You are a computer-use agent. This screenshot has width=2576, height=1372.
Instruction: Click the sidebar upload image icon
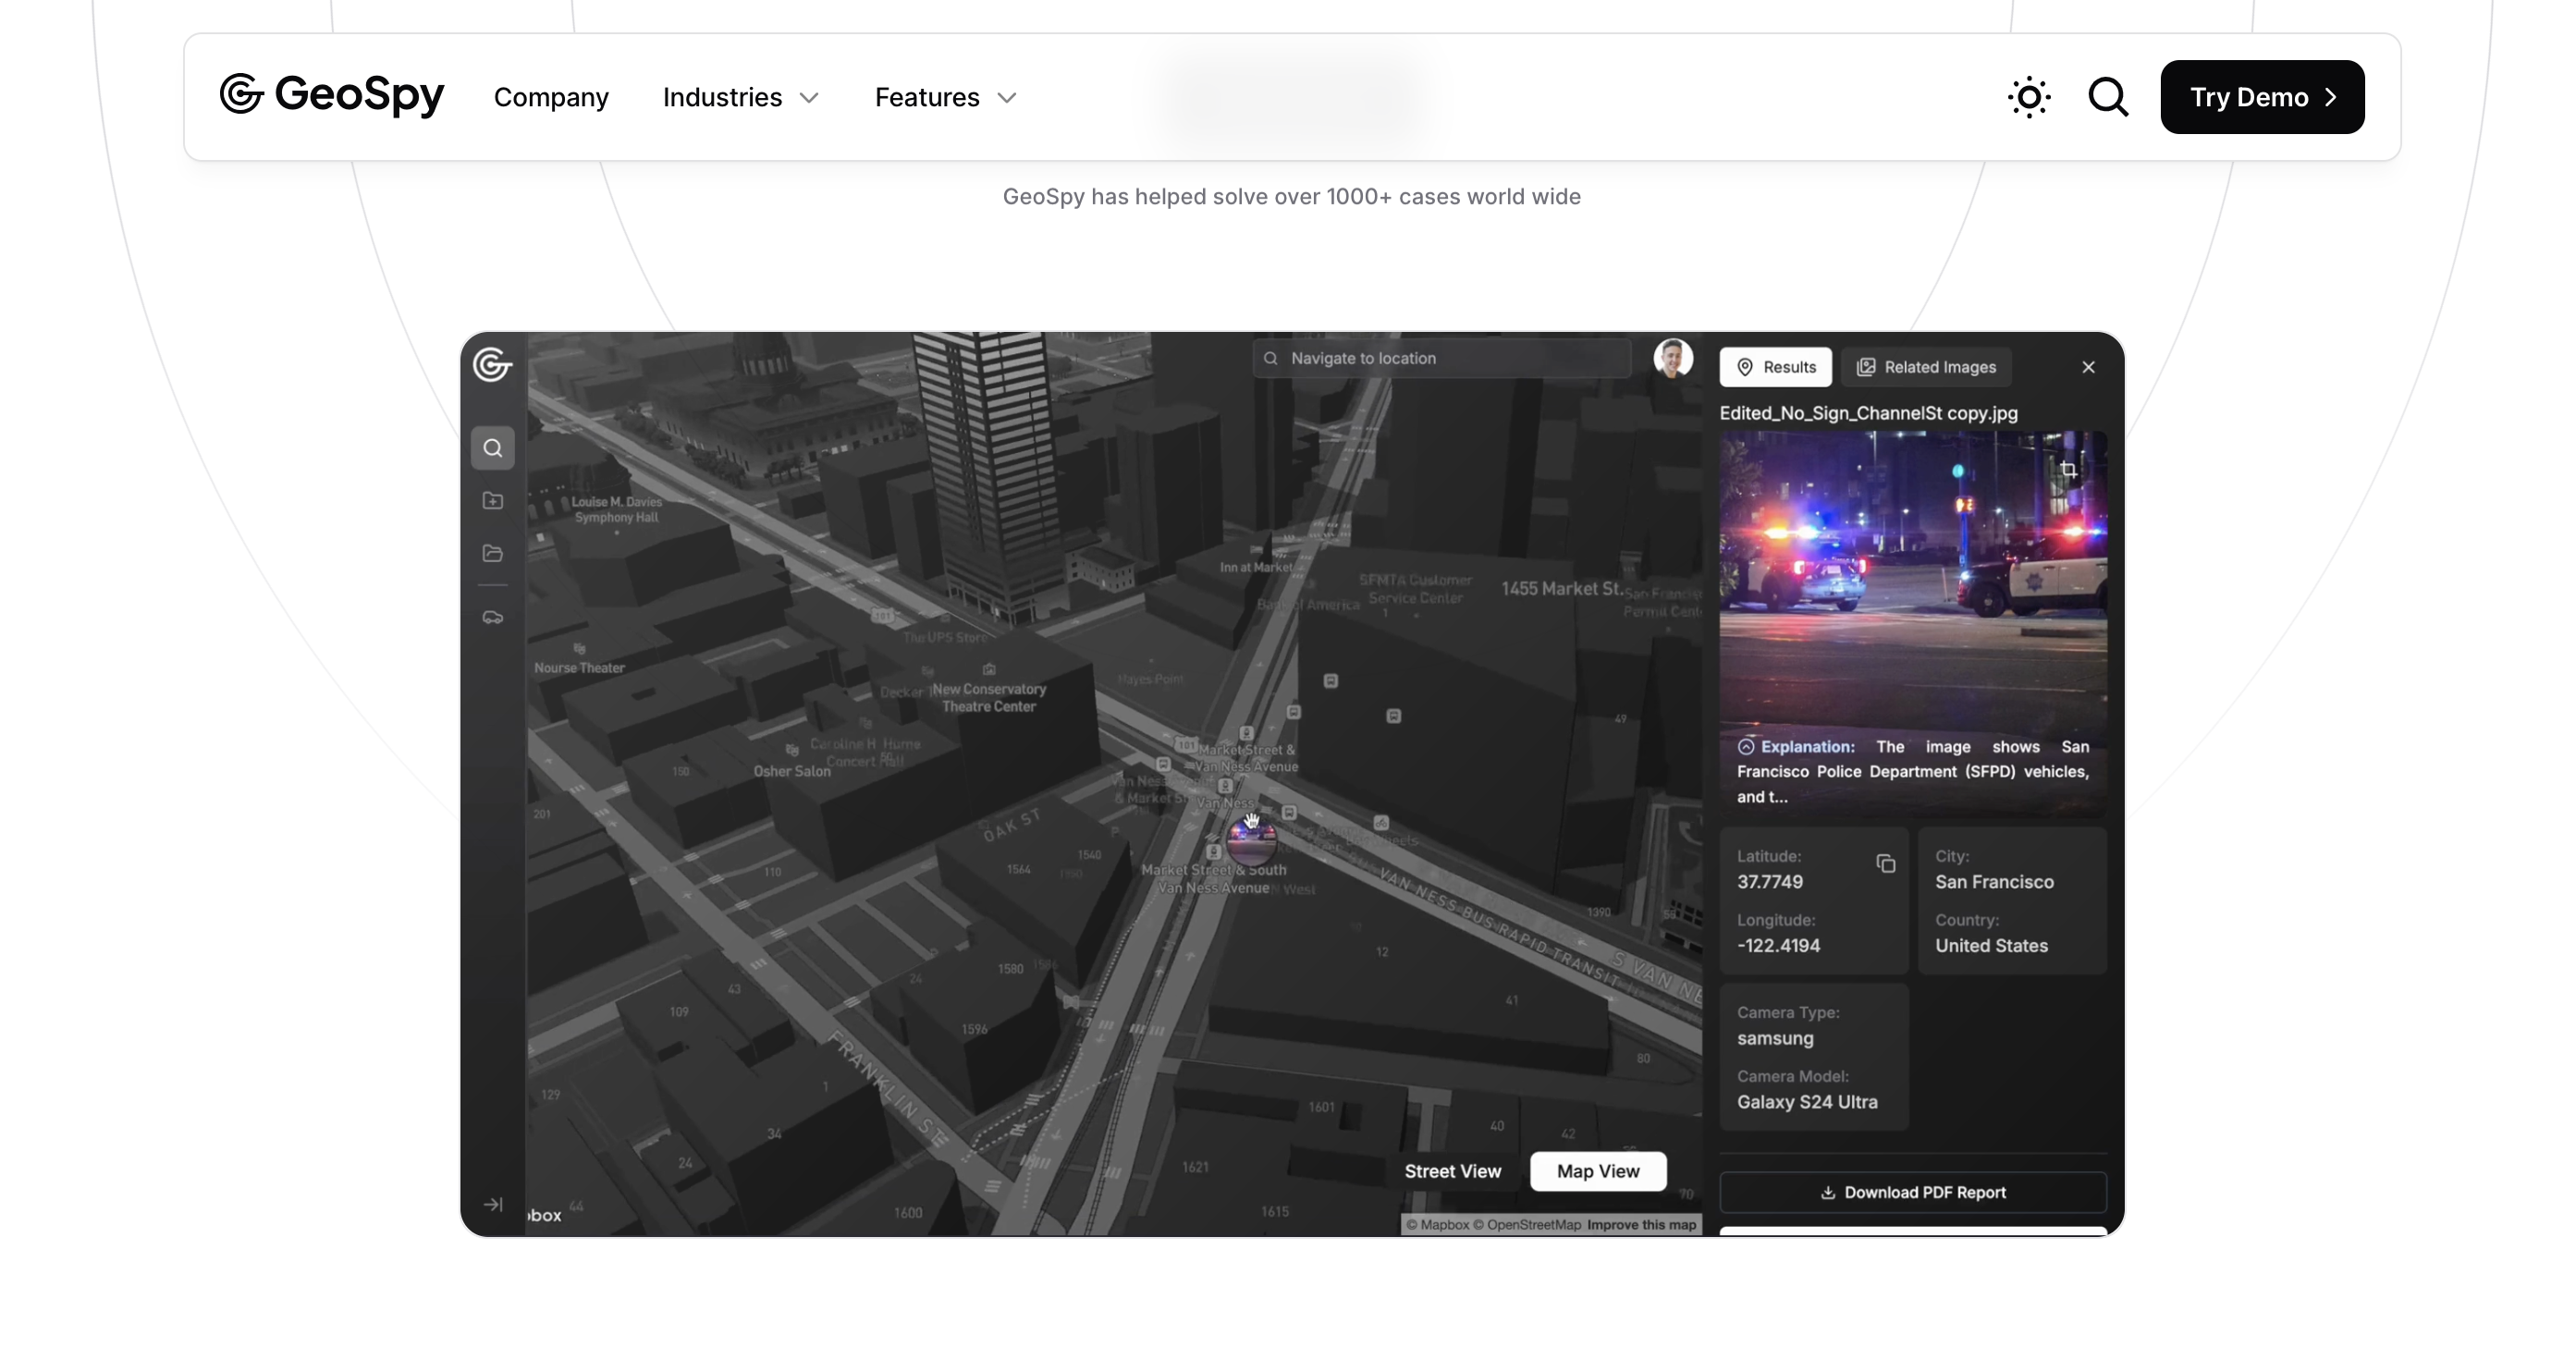(x=493, y=500)
